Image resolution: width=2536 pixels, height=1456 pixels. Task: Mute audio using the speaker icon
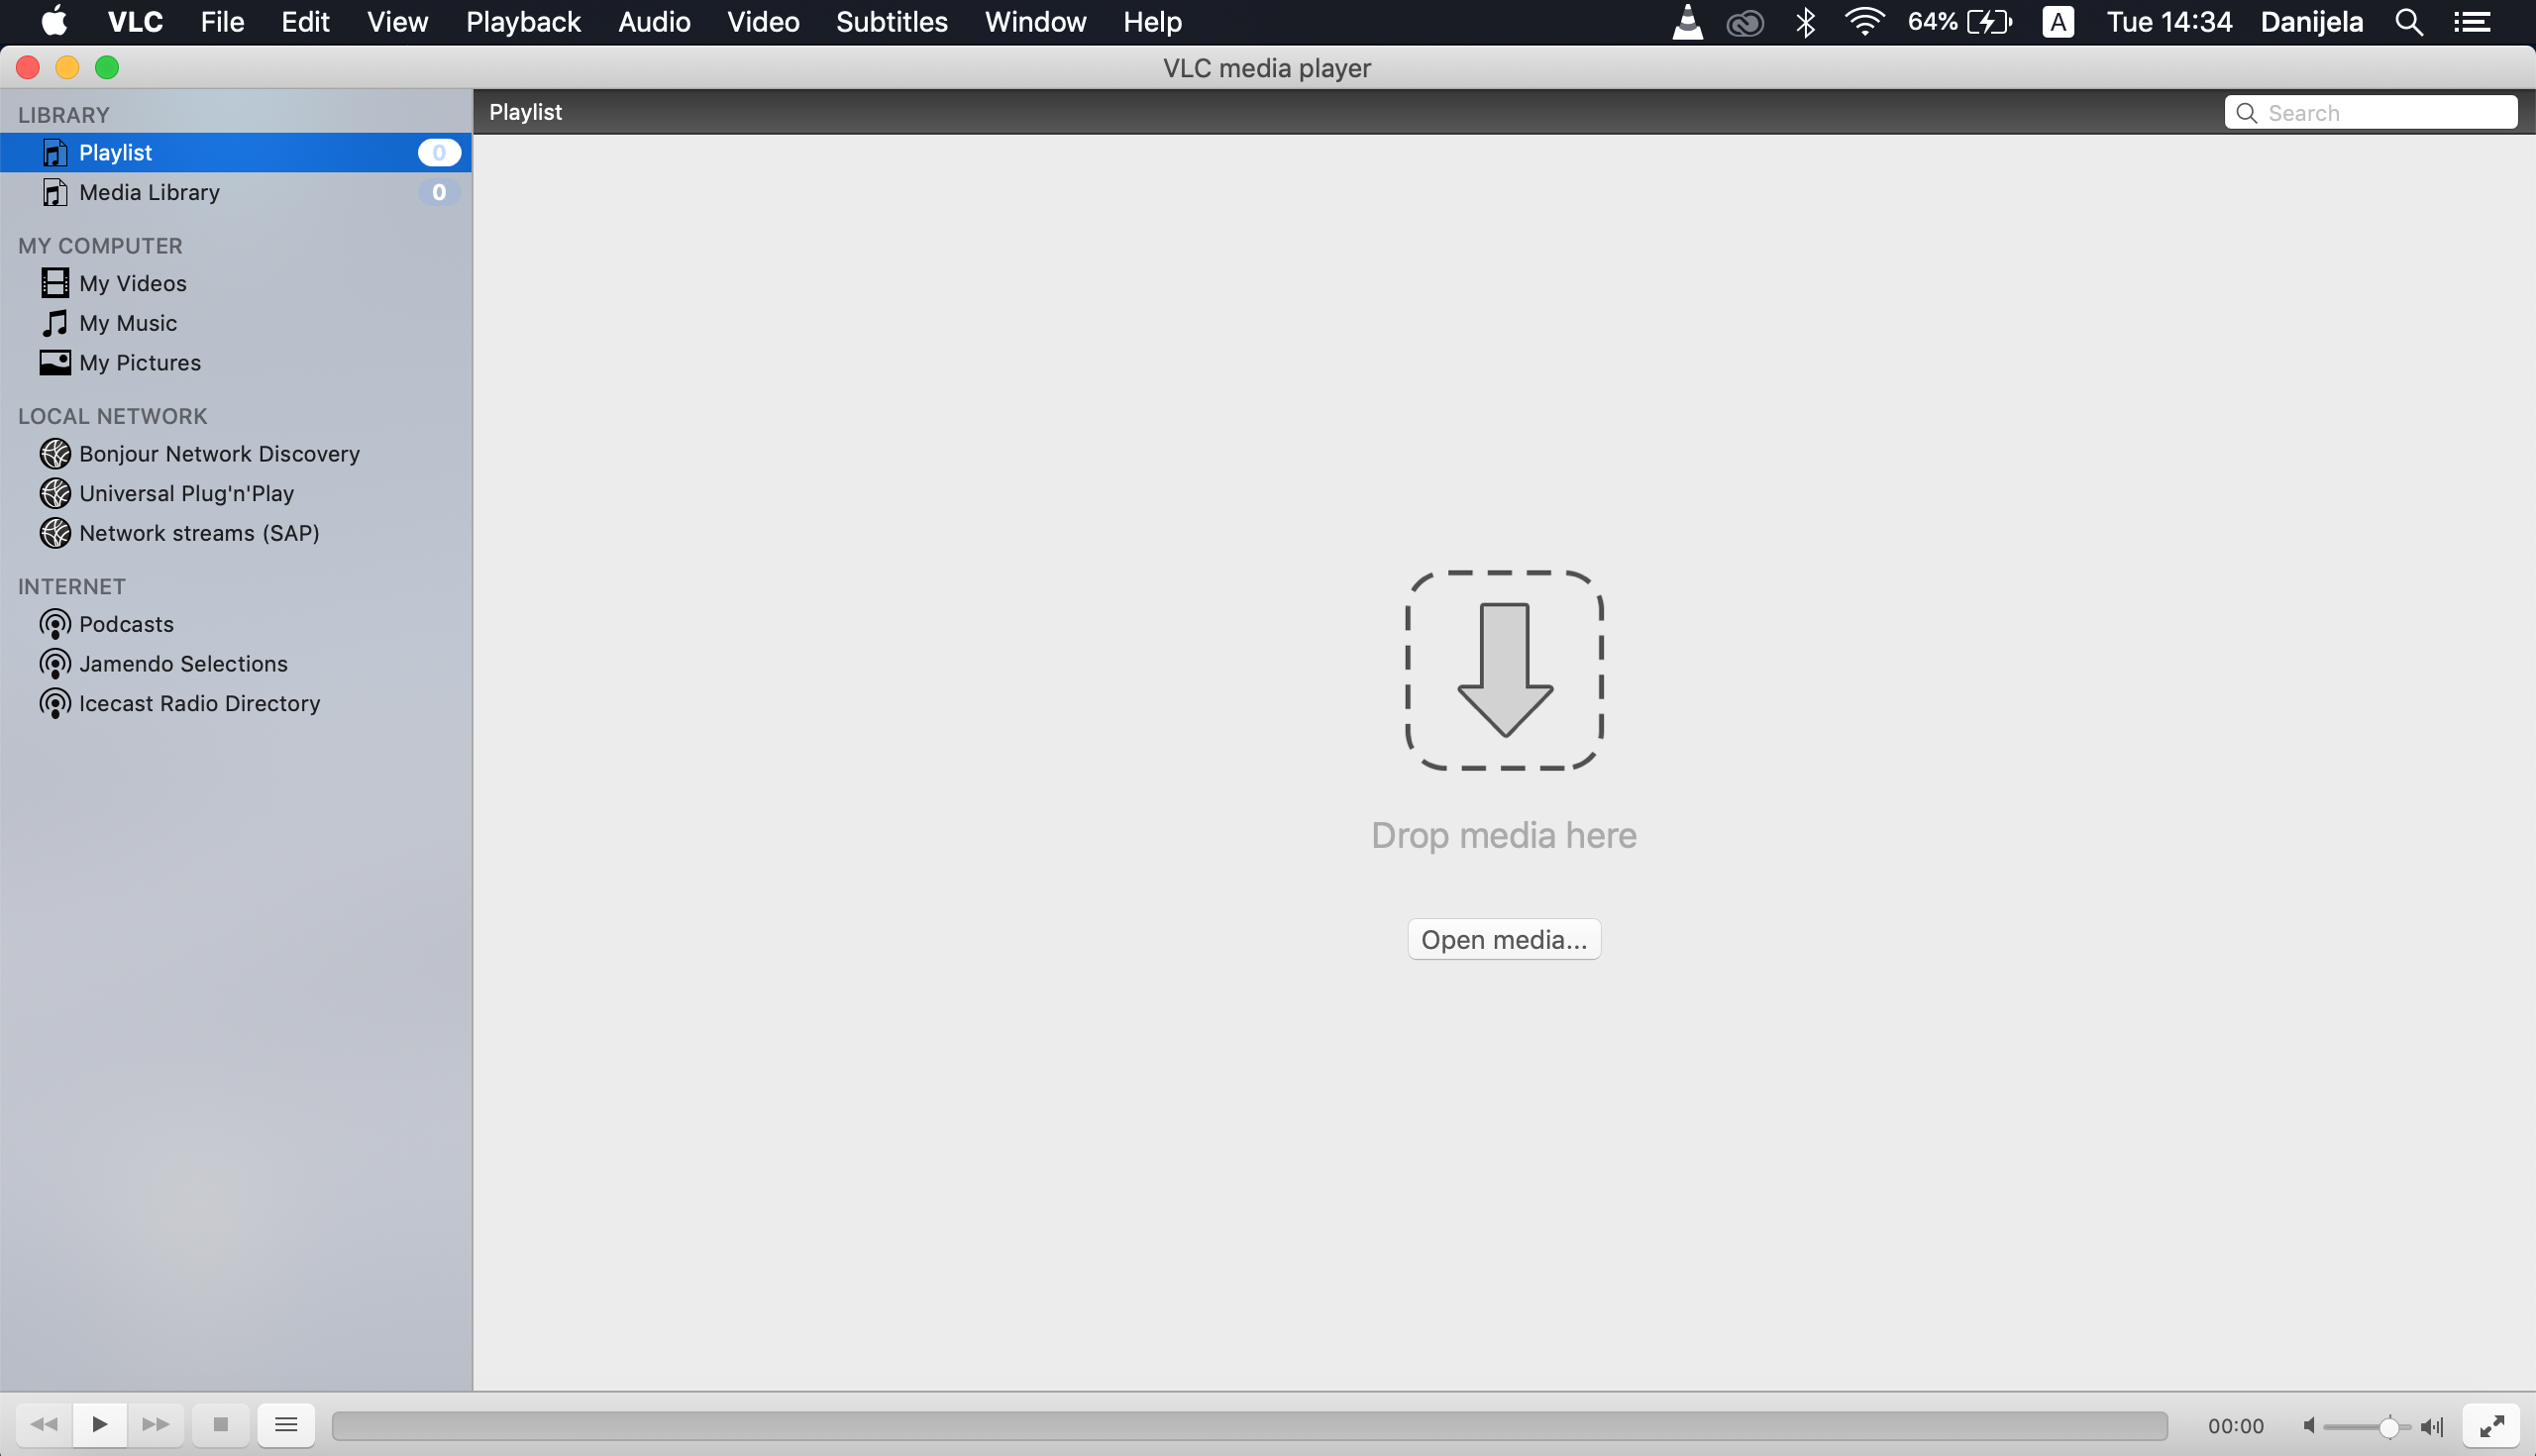[2308, 1425]
